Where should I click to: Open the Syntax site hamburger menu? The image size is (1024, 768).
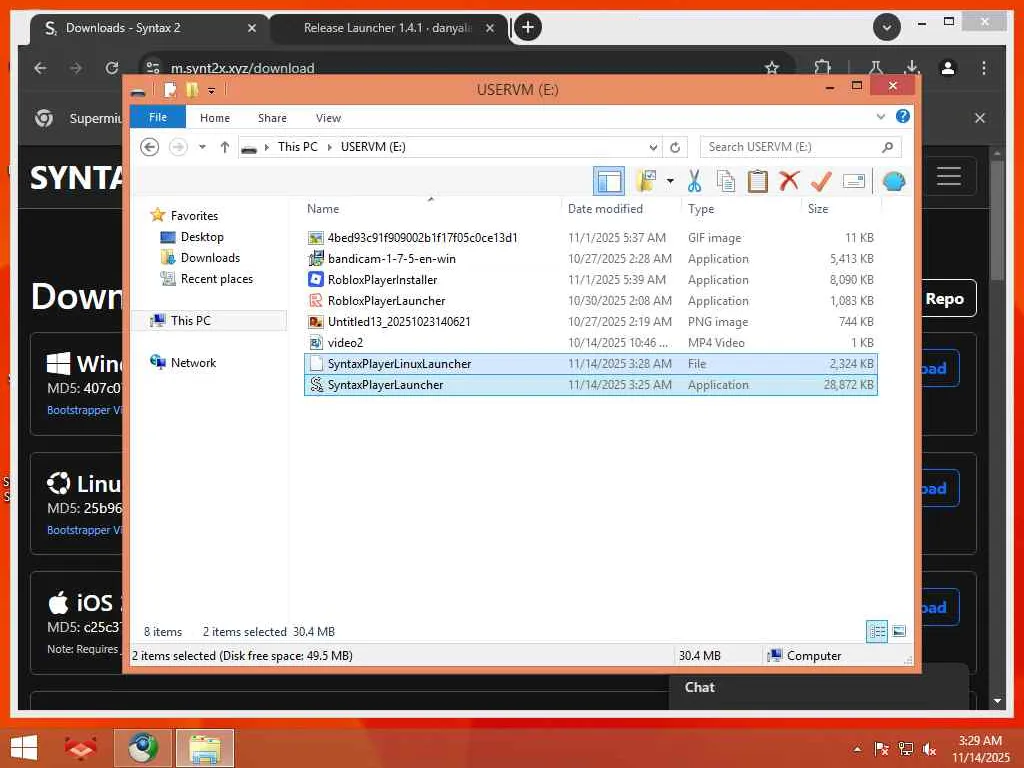949,176
